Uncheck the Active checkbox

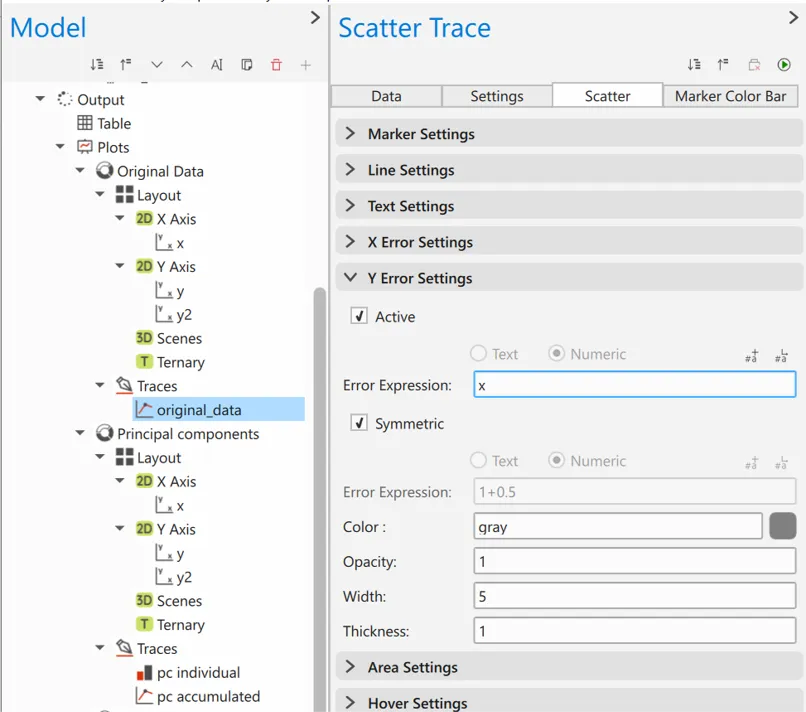click(x=359, y=316)
